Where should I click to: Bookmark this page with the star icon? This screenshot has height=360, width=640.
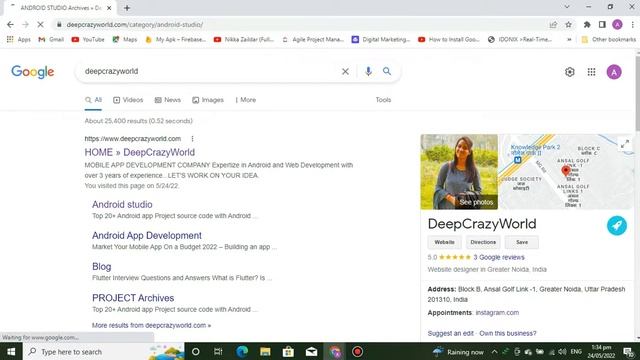click(x=568, y=24)
